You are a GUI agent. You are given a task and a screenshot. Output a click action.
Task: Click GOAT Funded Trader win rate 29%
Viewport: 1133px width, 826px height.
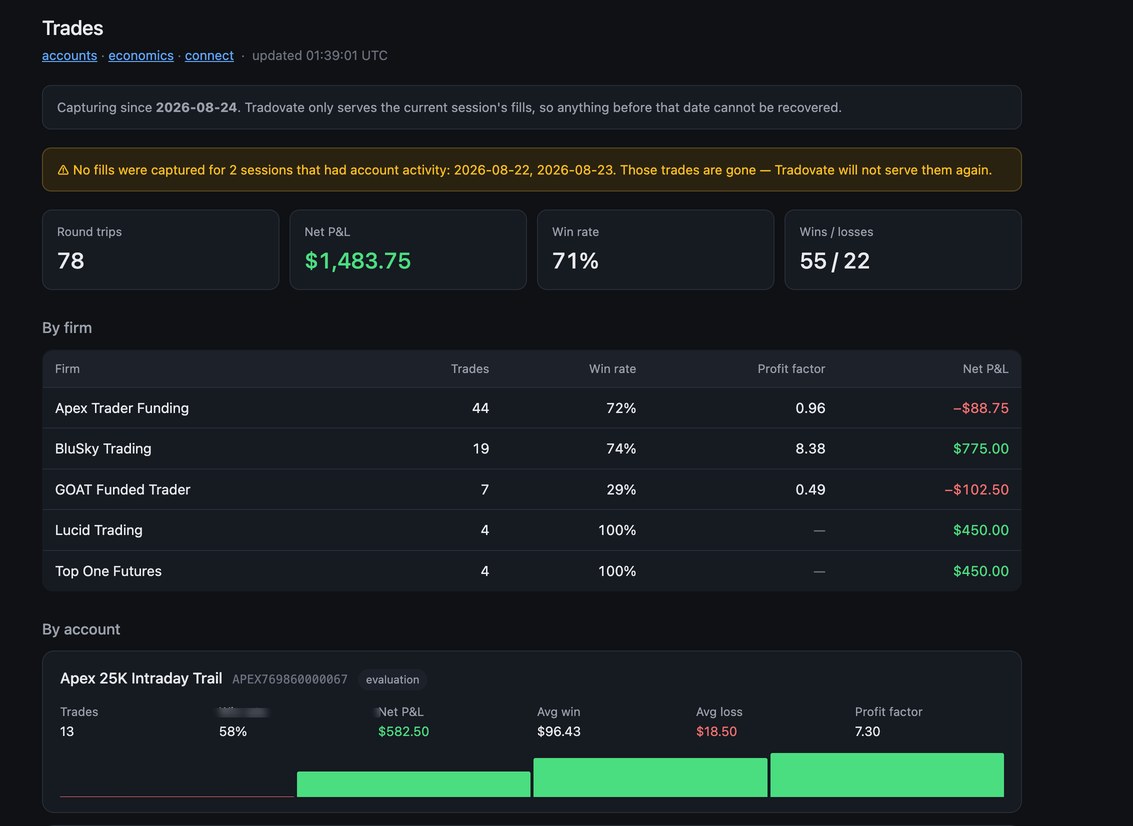[621, 489]
